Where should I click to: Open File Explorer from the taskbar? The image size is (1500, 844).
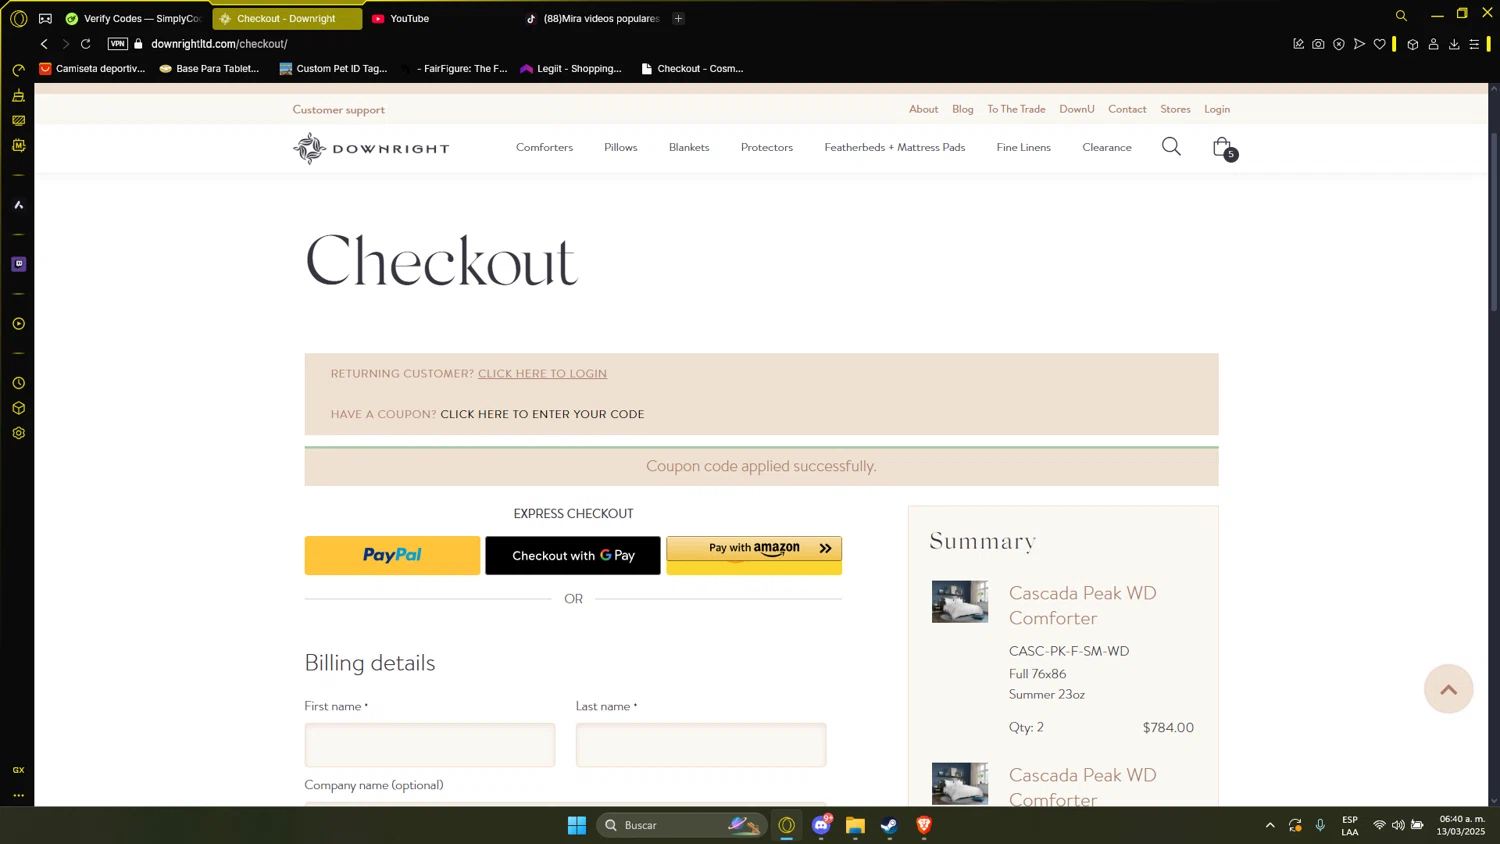[x=855, y=825]
